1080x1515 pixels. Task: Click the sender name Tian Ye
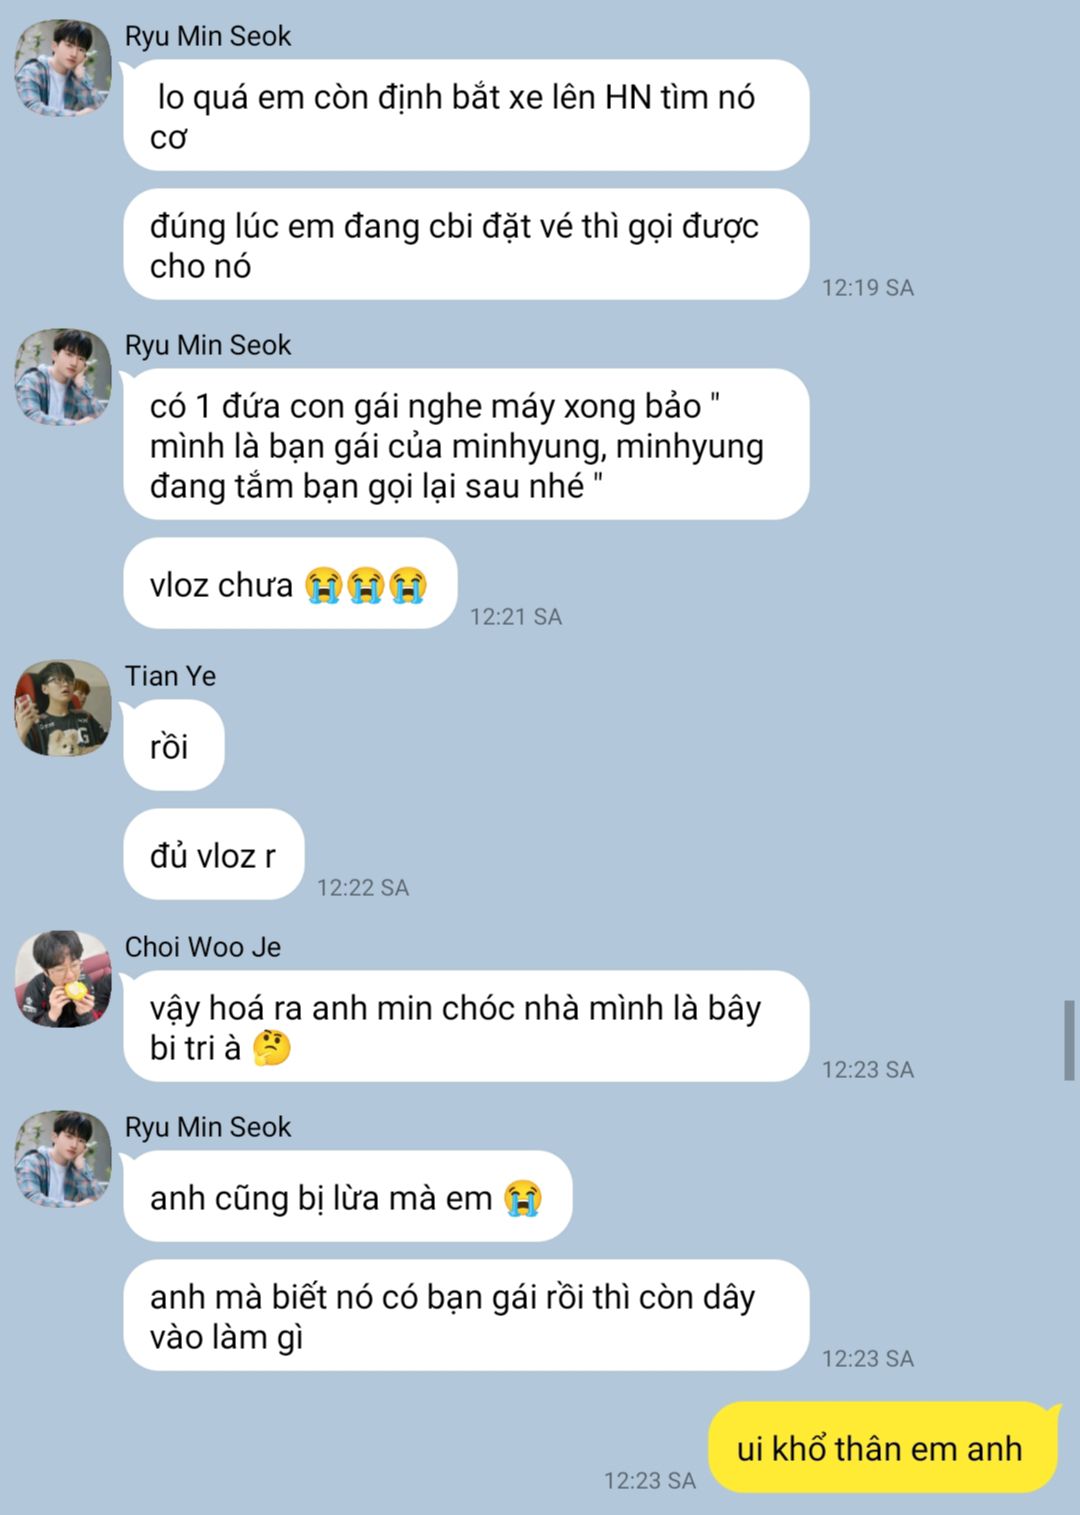coord(170,676)
